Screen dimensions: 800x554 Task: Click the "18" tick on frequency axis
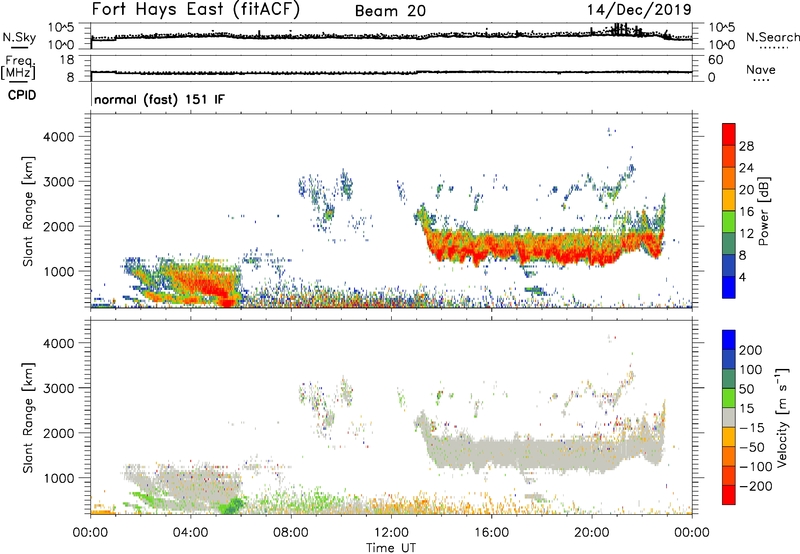click(x=67, y=60)
